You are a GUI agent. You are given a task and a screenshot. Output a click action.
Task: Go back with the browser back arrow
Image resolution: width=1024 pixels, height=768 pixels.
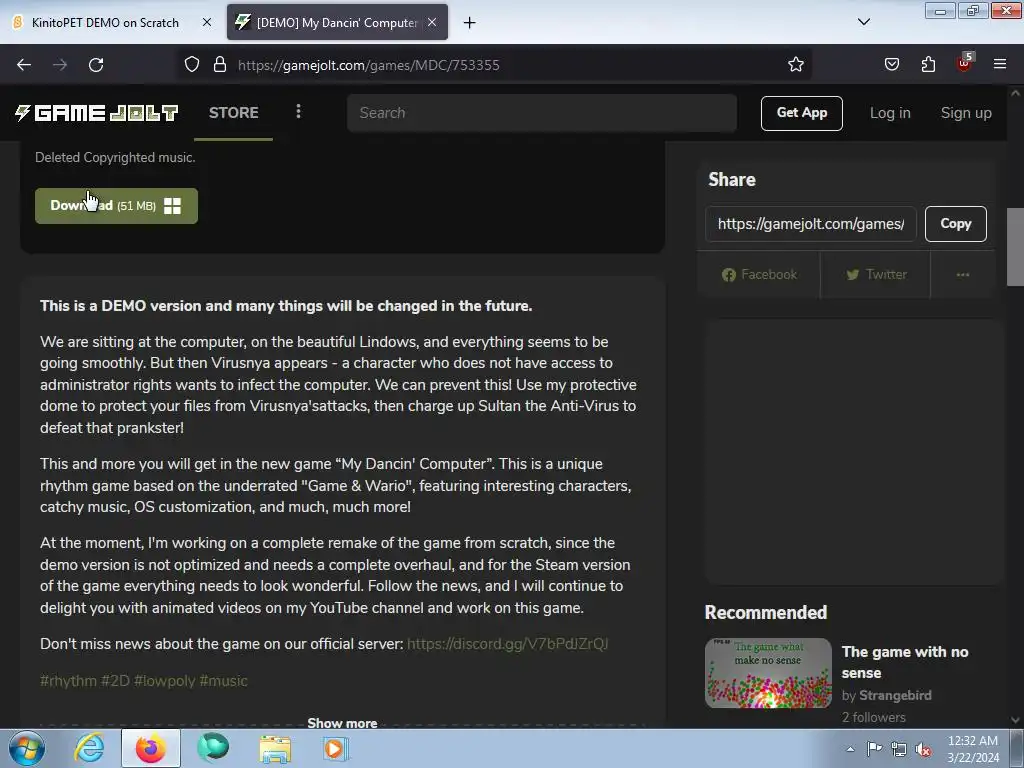24,65
